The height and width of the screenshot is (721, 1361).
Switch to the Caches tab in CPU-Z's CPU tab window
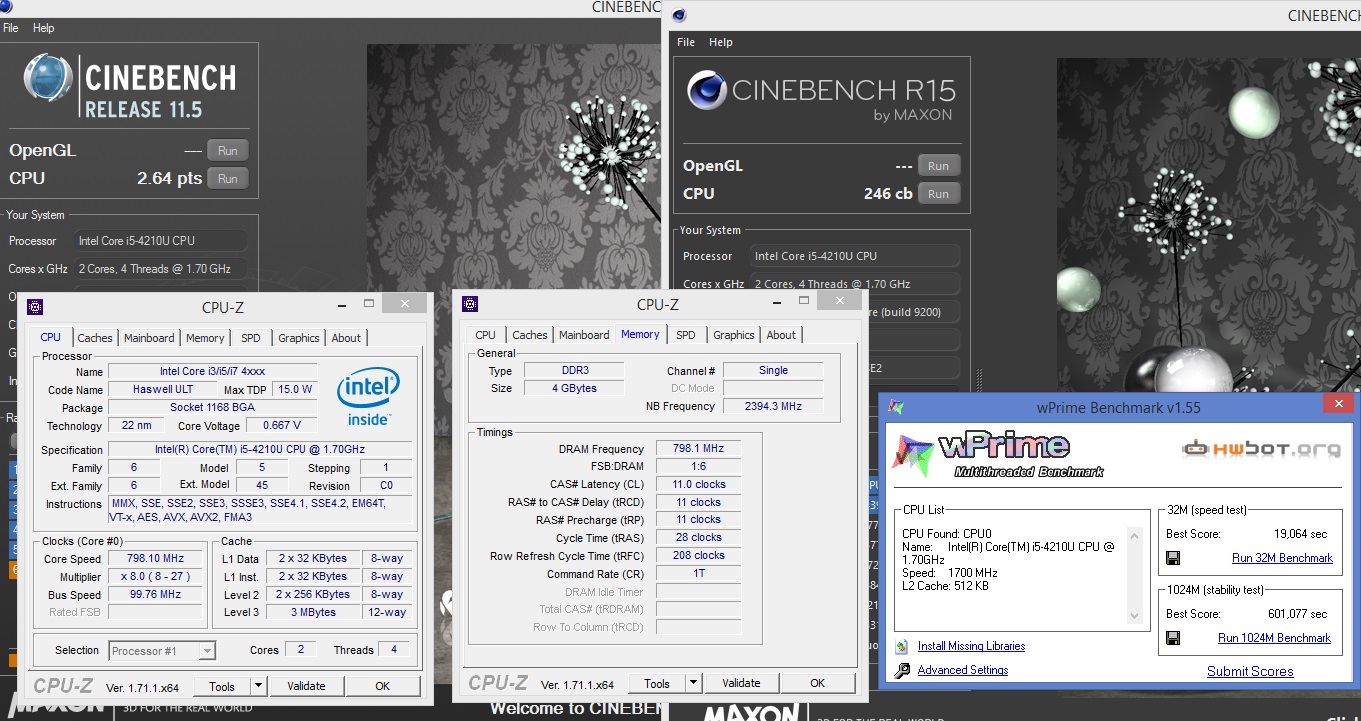95,338
